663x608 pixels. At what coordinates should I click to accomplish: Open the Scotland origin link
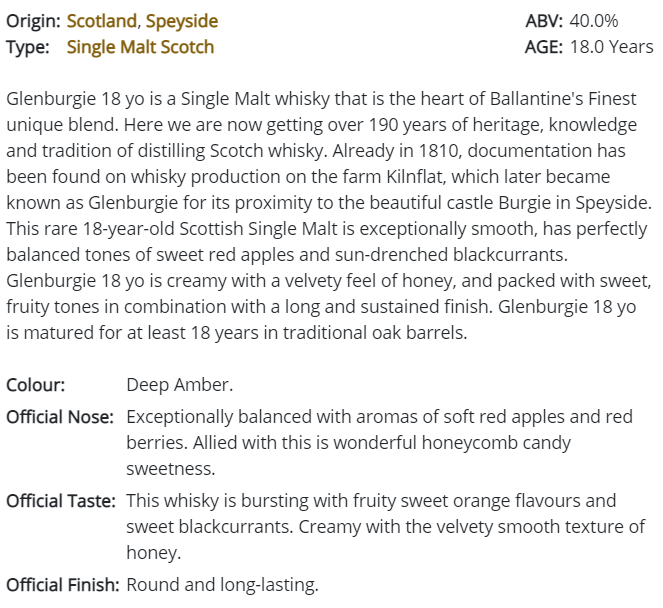pos(101,21)
